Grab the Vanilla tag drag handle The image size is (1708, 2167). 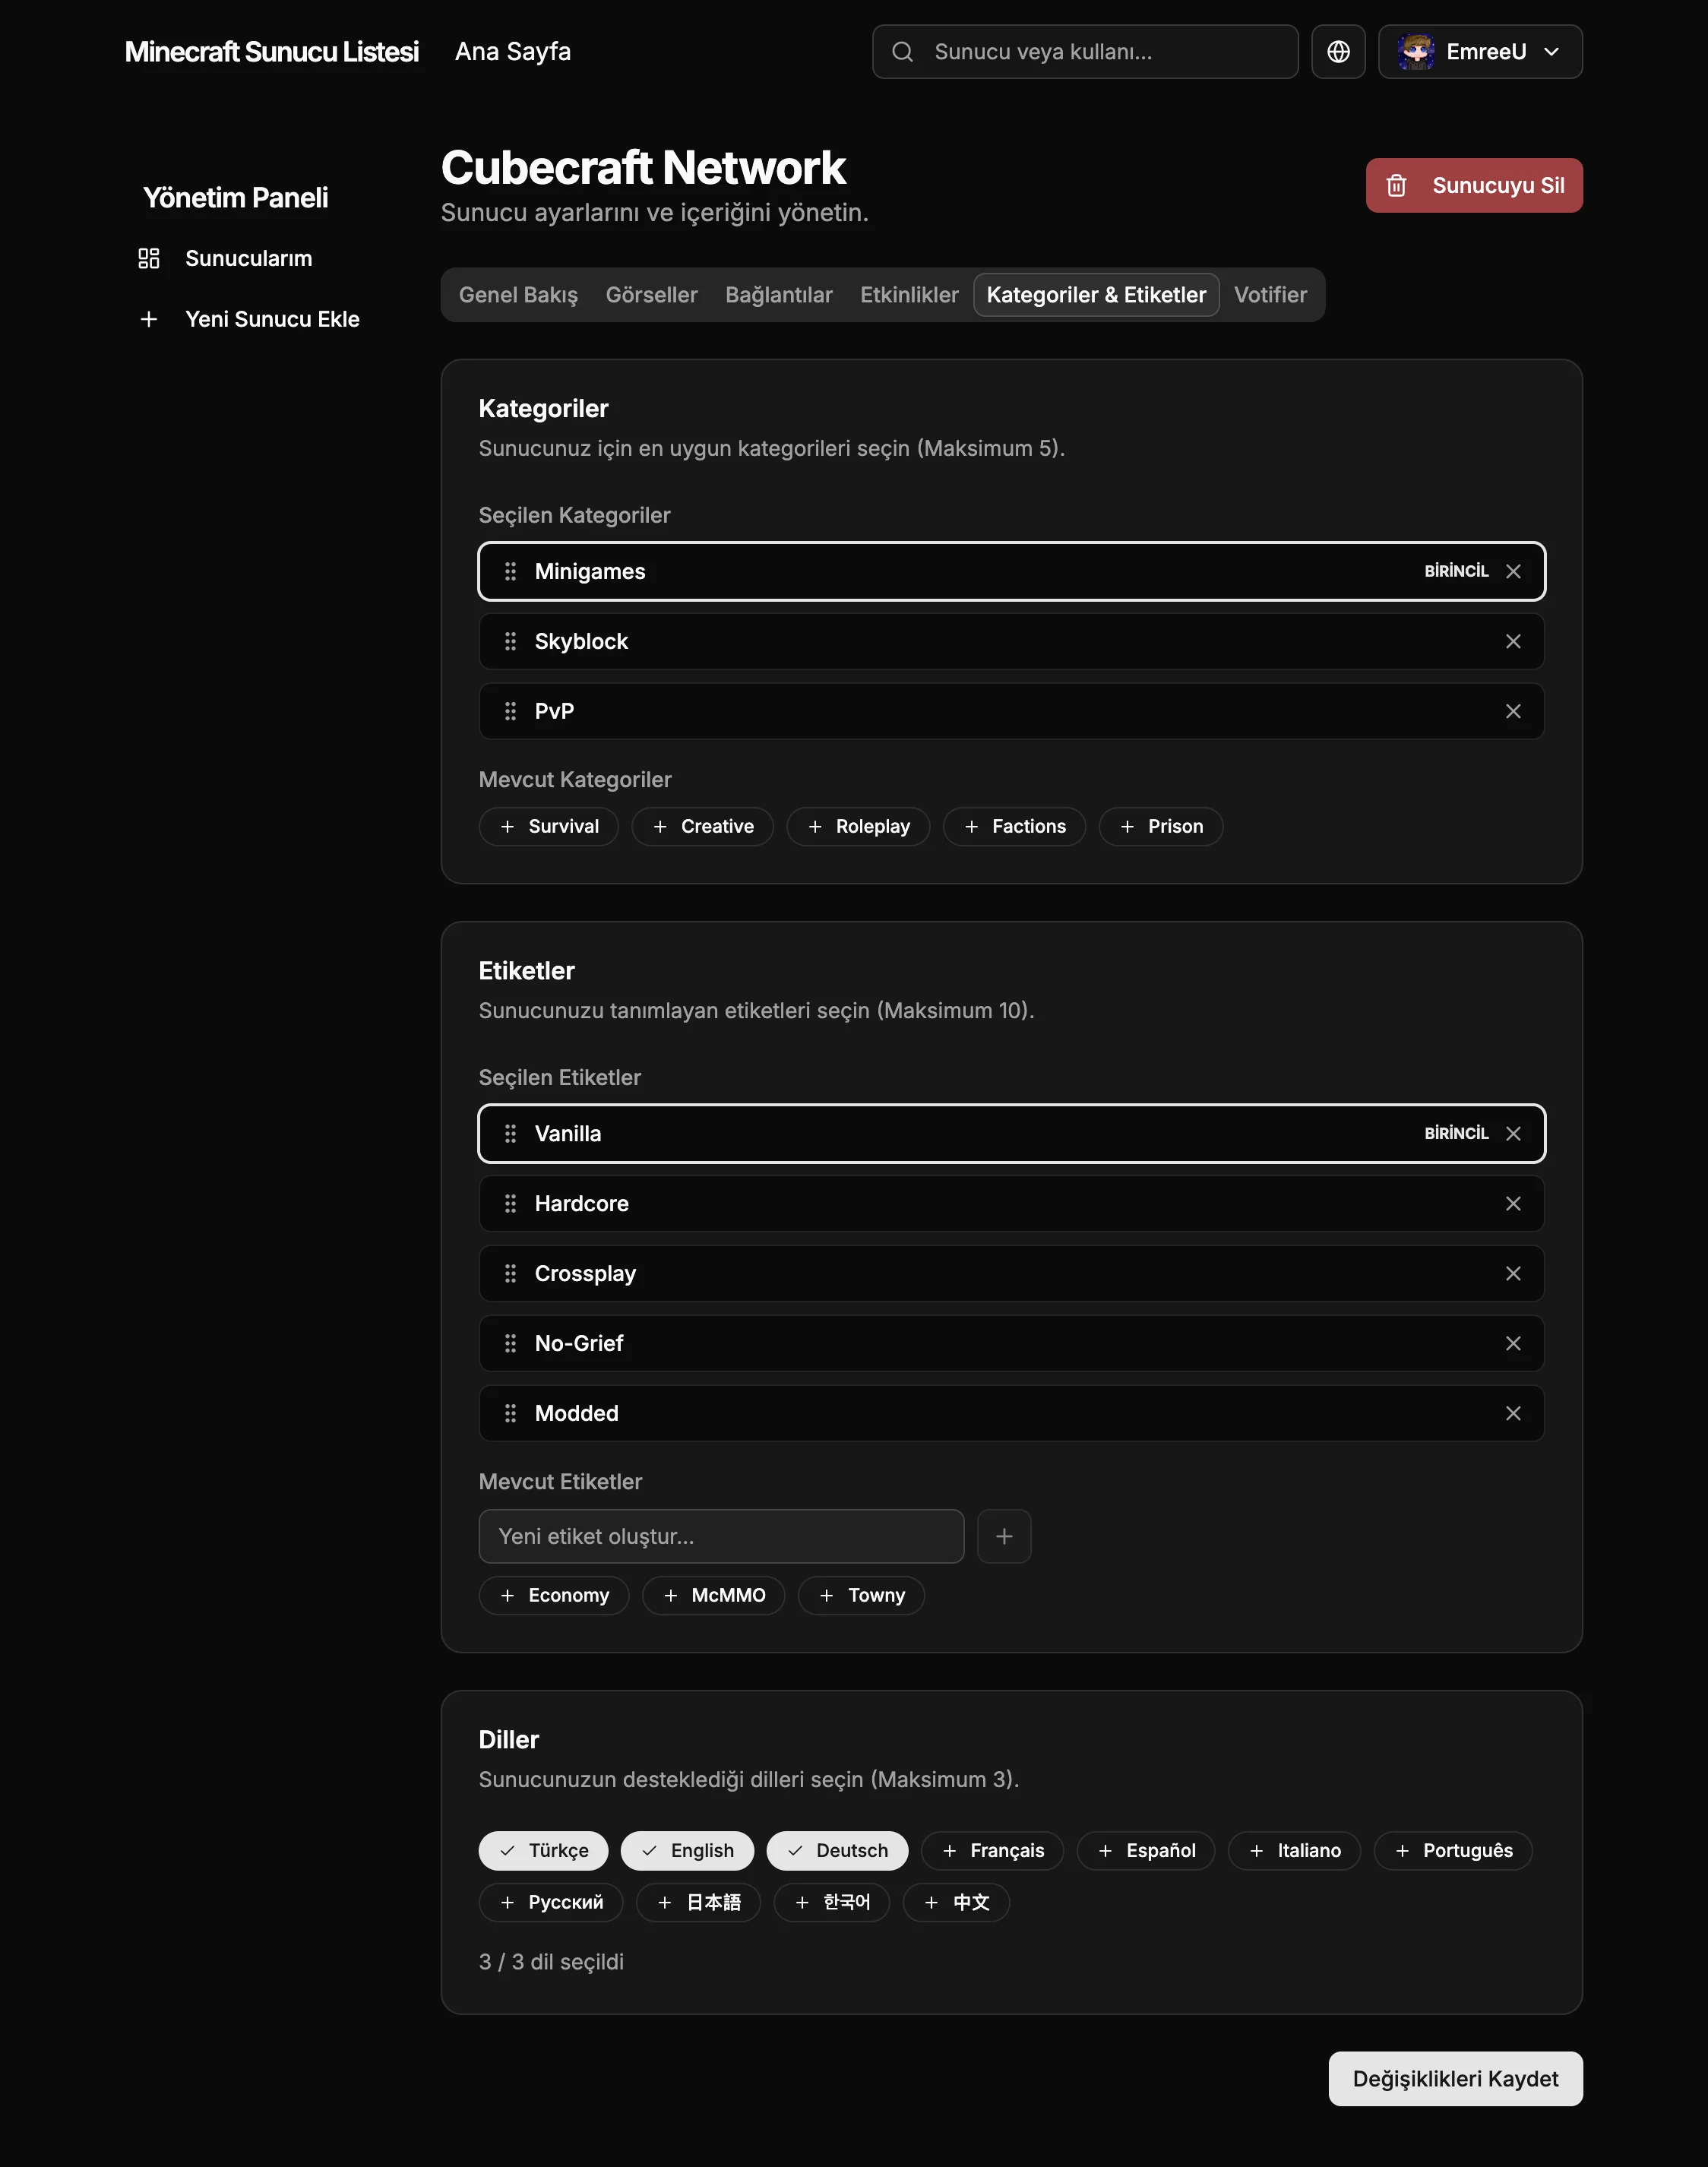[511, 1133]
